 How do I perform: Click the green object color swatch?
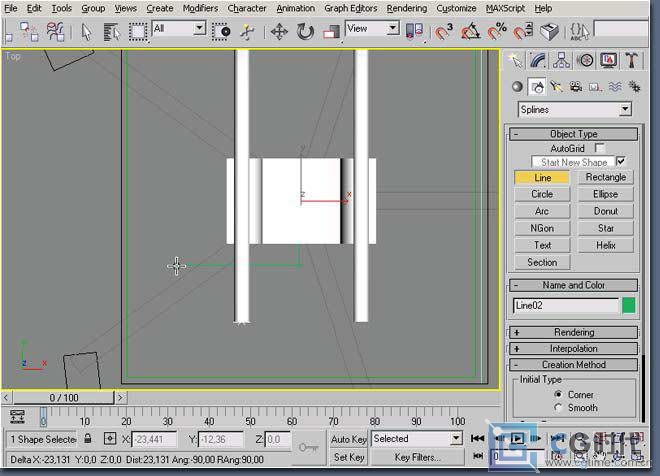[628, 306]
